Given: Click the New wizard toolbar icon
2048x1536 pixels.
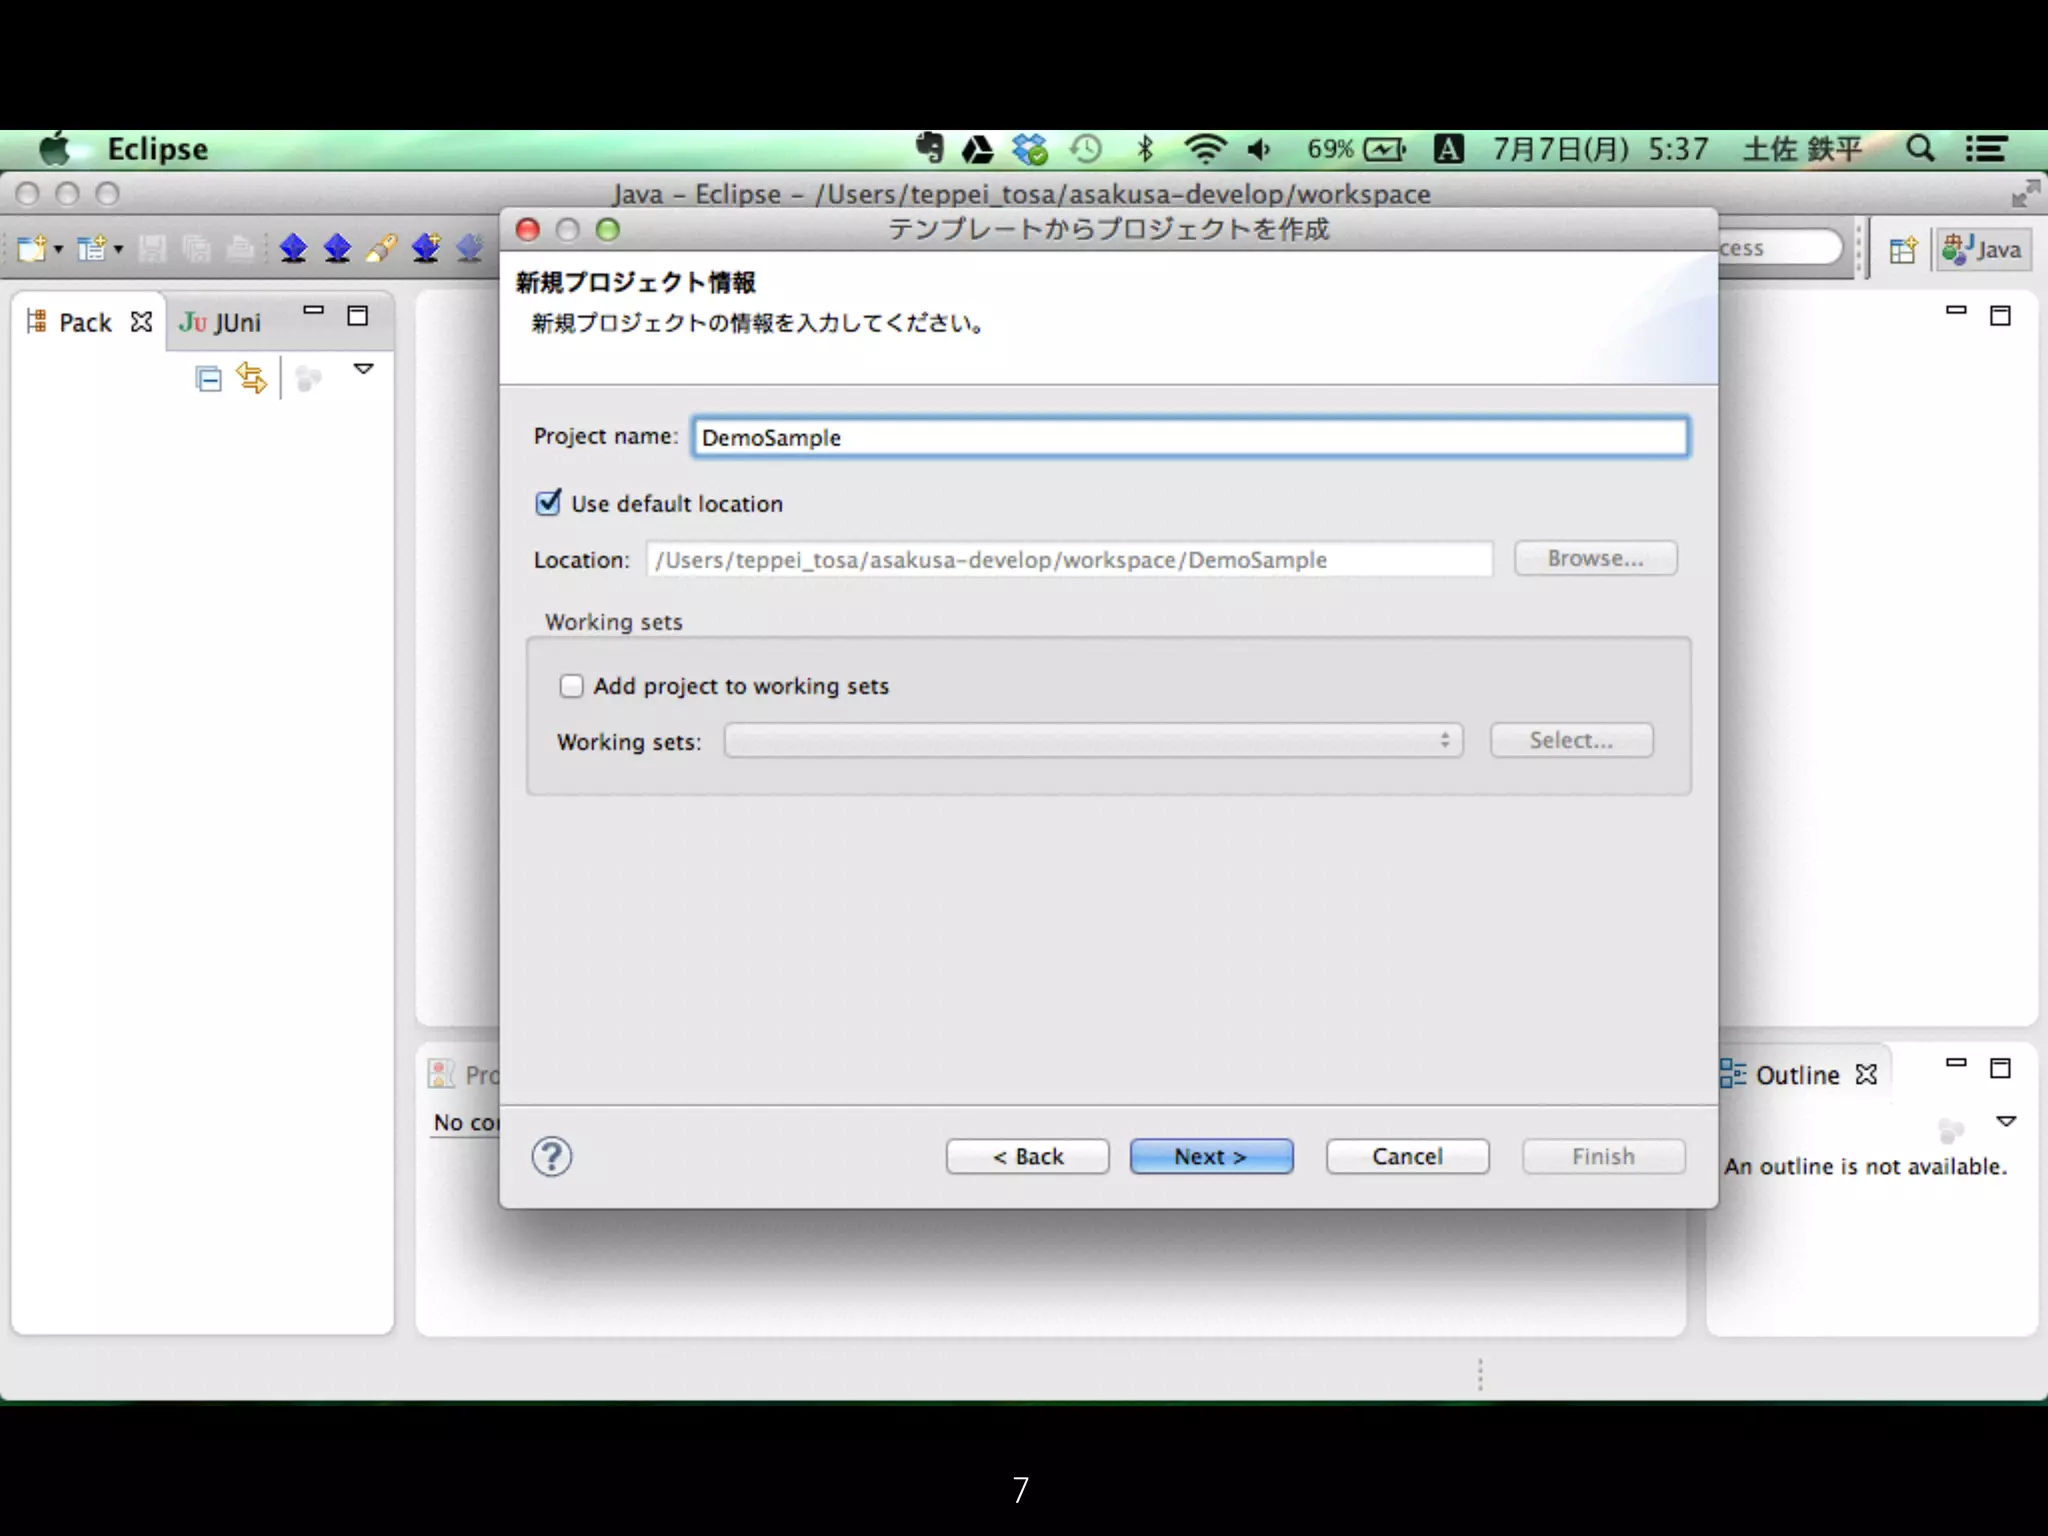Looking at the screenshot, I should 32,248.
